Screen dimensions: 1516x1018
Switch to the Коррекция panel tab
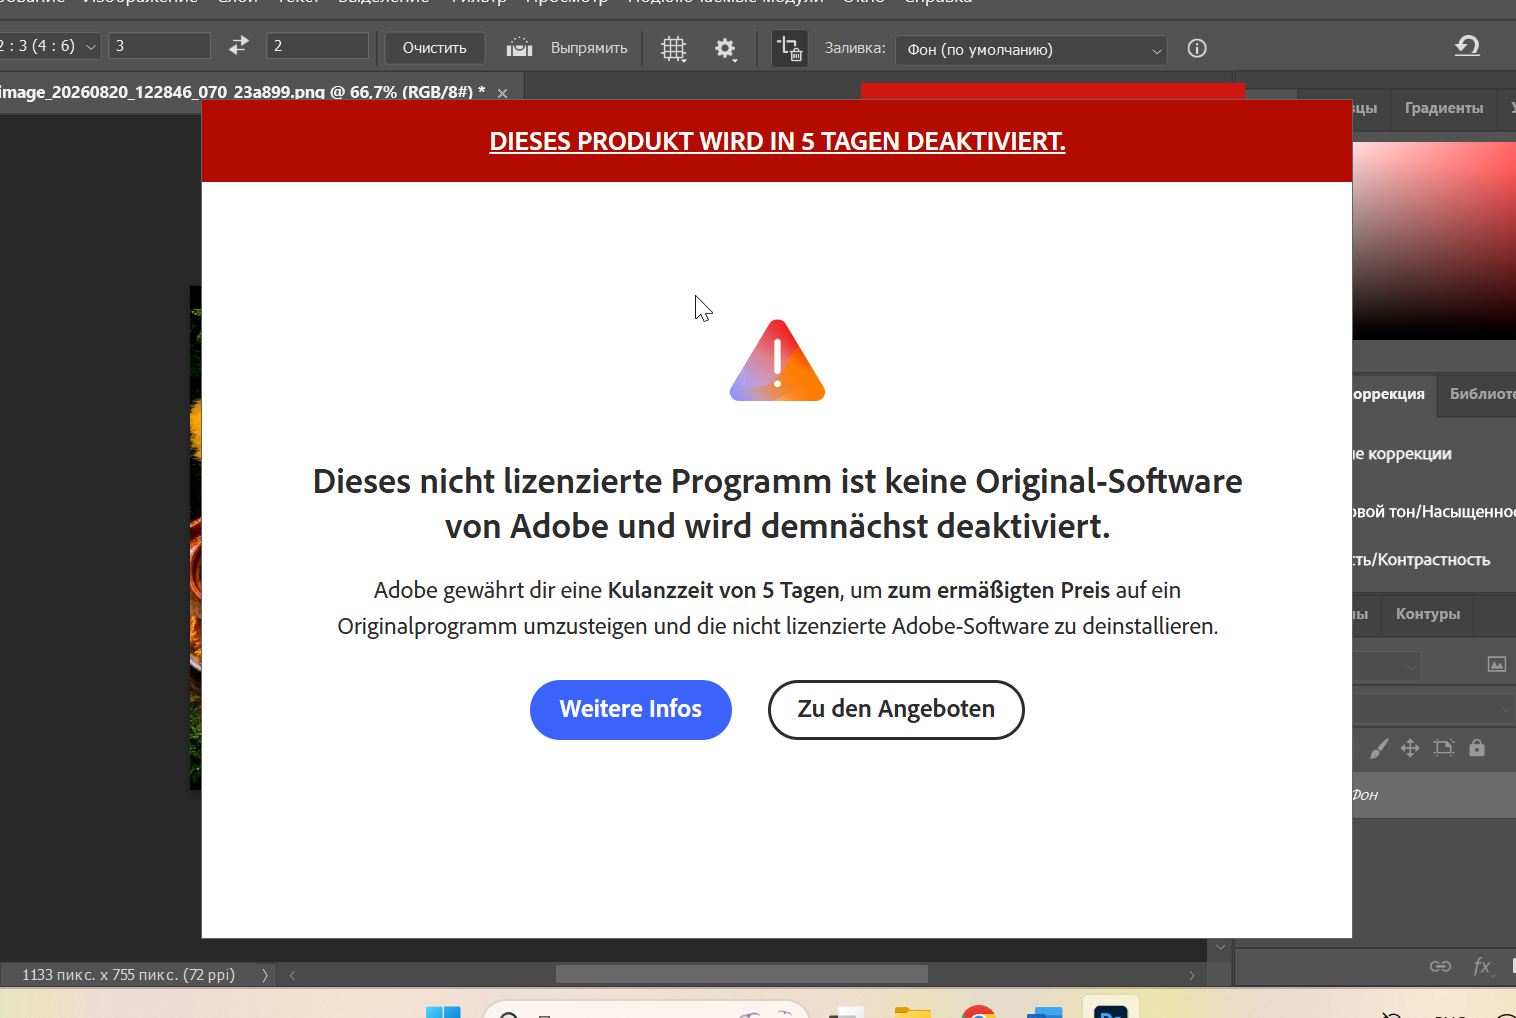click(1389, 394)
